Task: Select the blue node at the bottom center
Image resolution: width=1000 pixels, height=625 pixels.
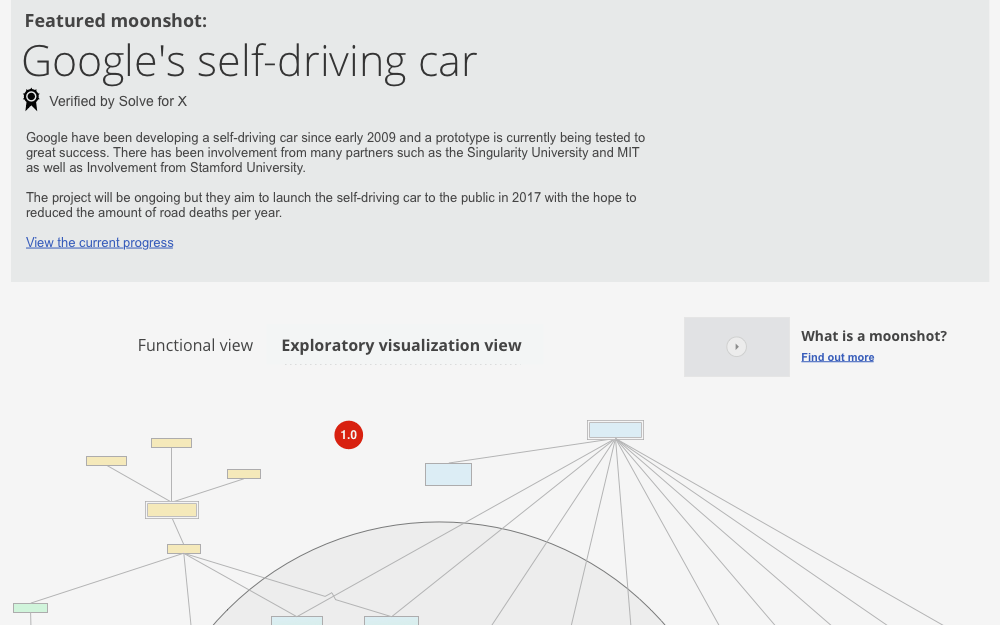Action: pos(297,620)
